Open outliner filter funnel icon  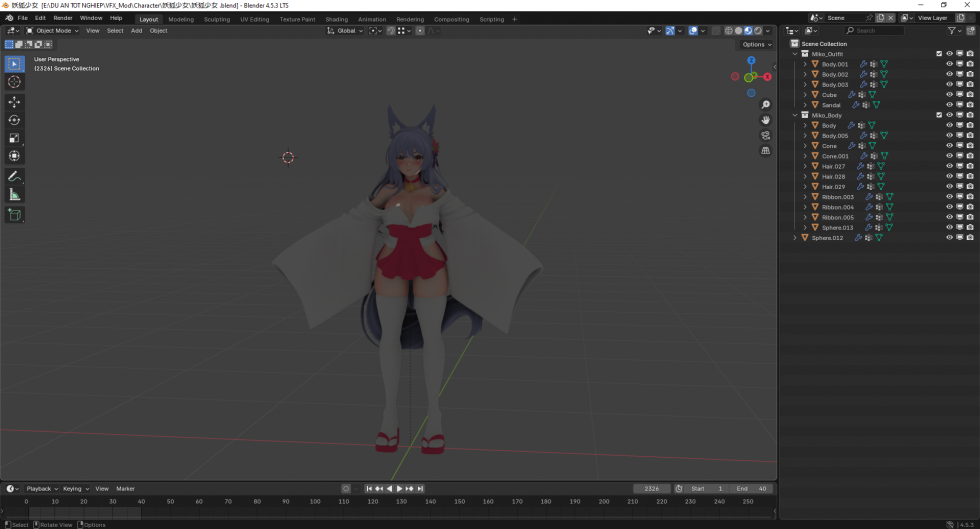pyautogui.click(x=952, y=31)
